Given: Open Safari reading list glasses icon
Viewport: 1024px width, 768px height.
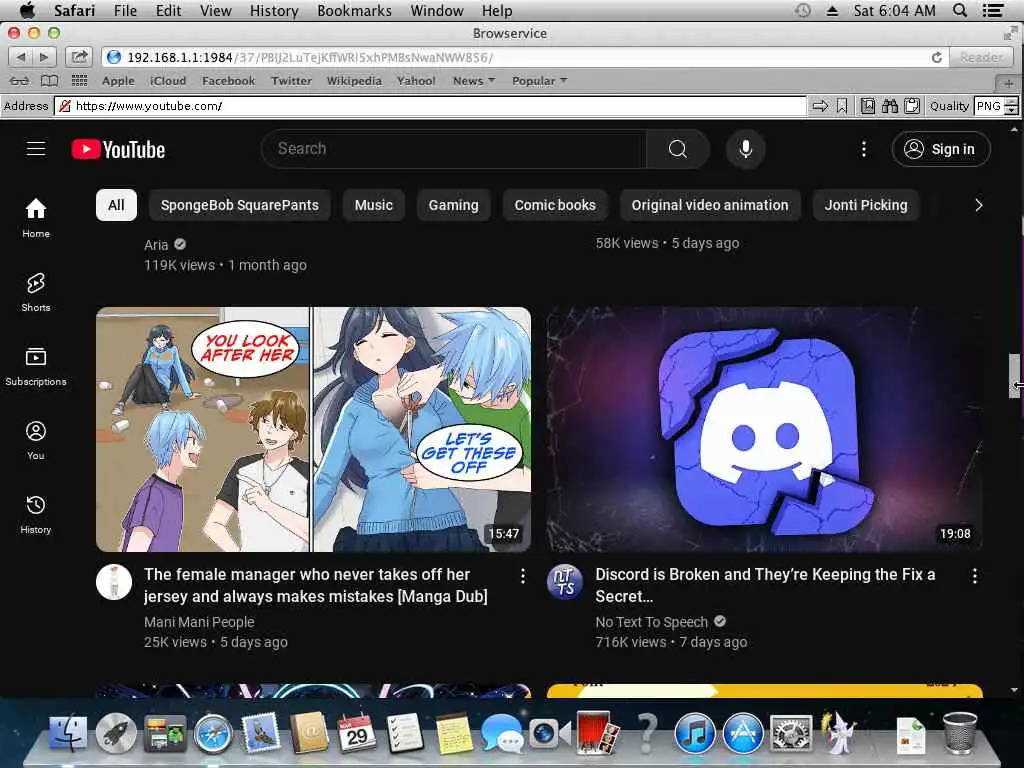Looking at the screenshot, I should click(x=19, y=81).
